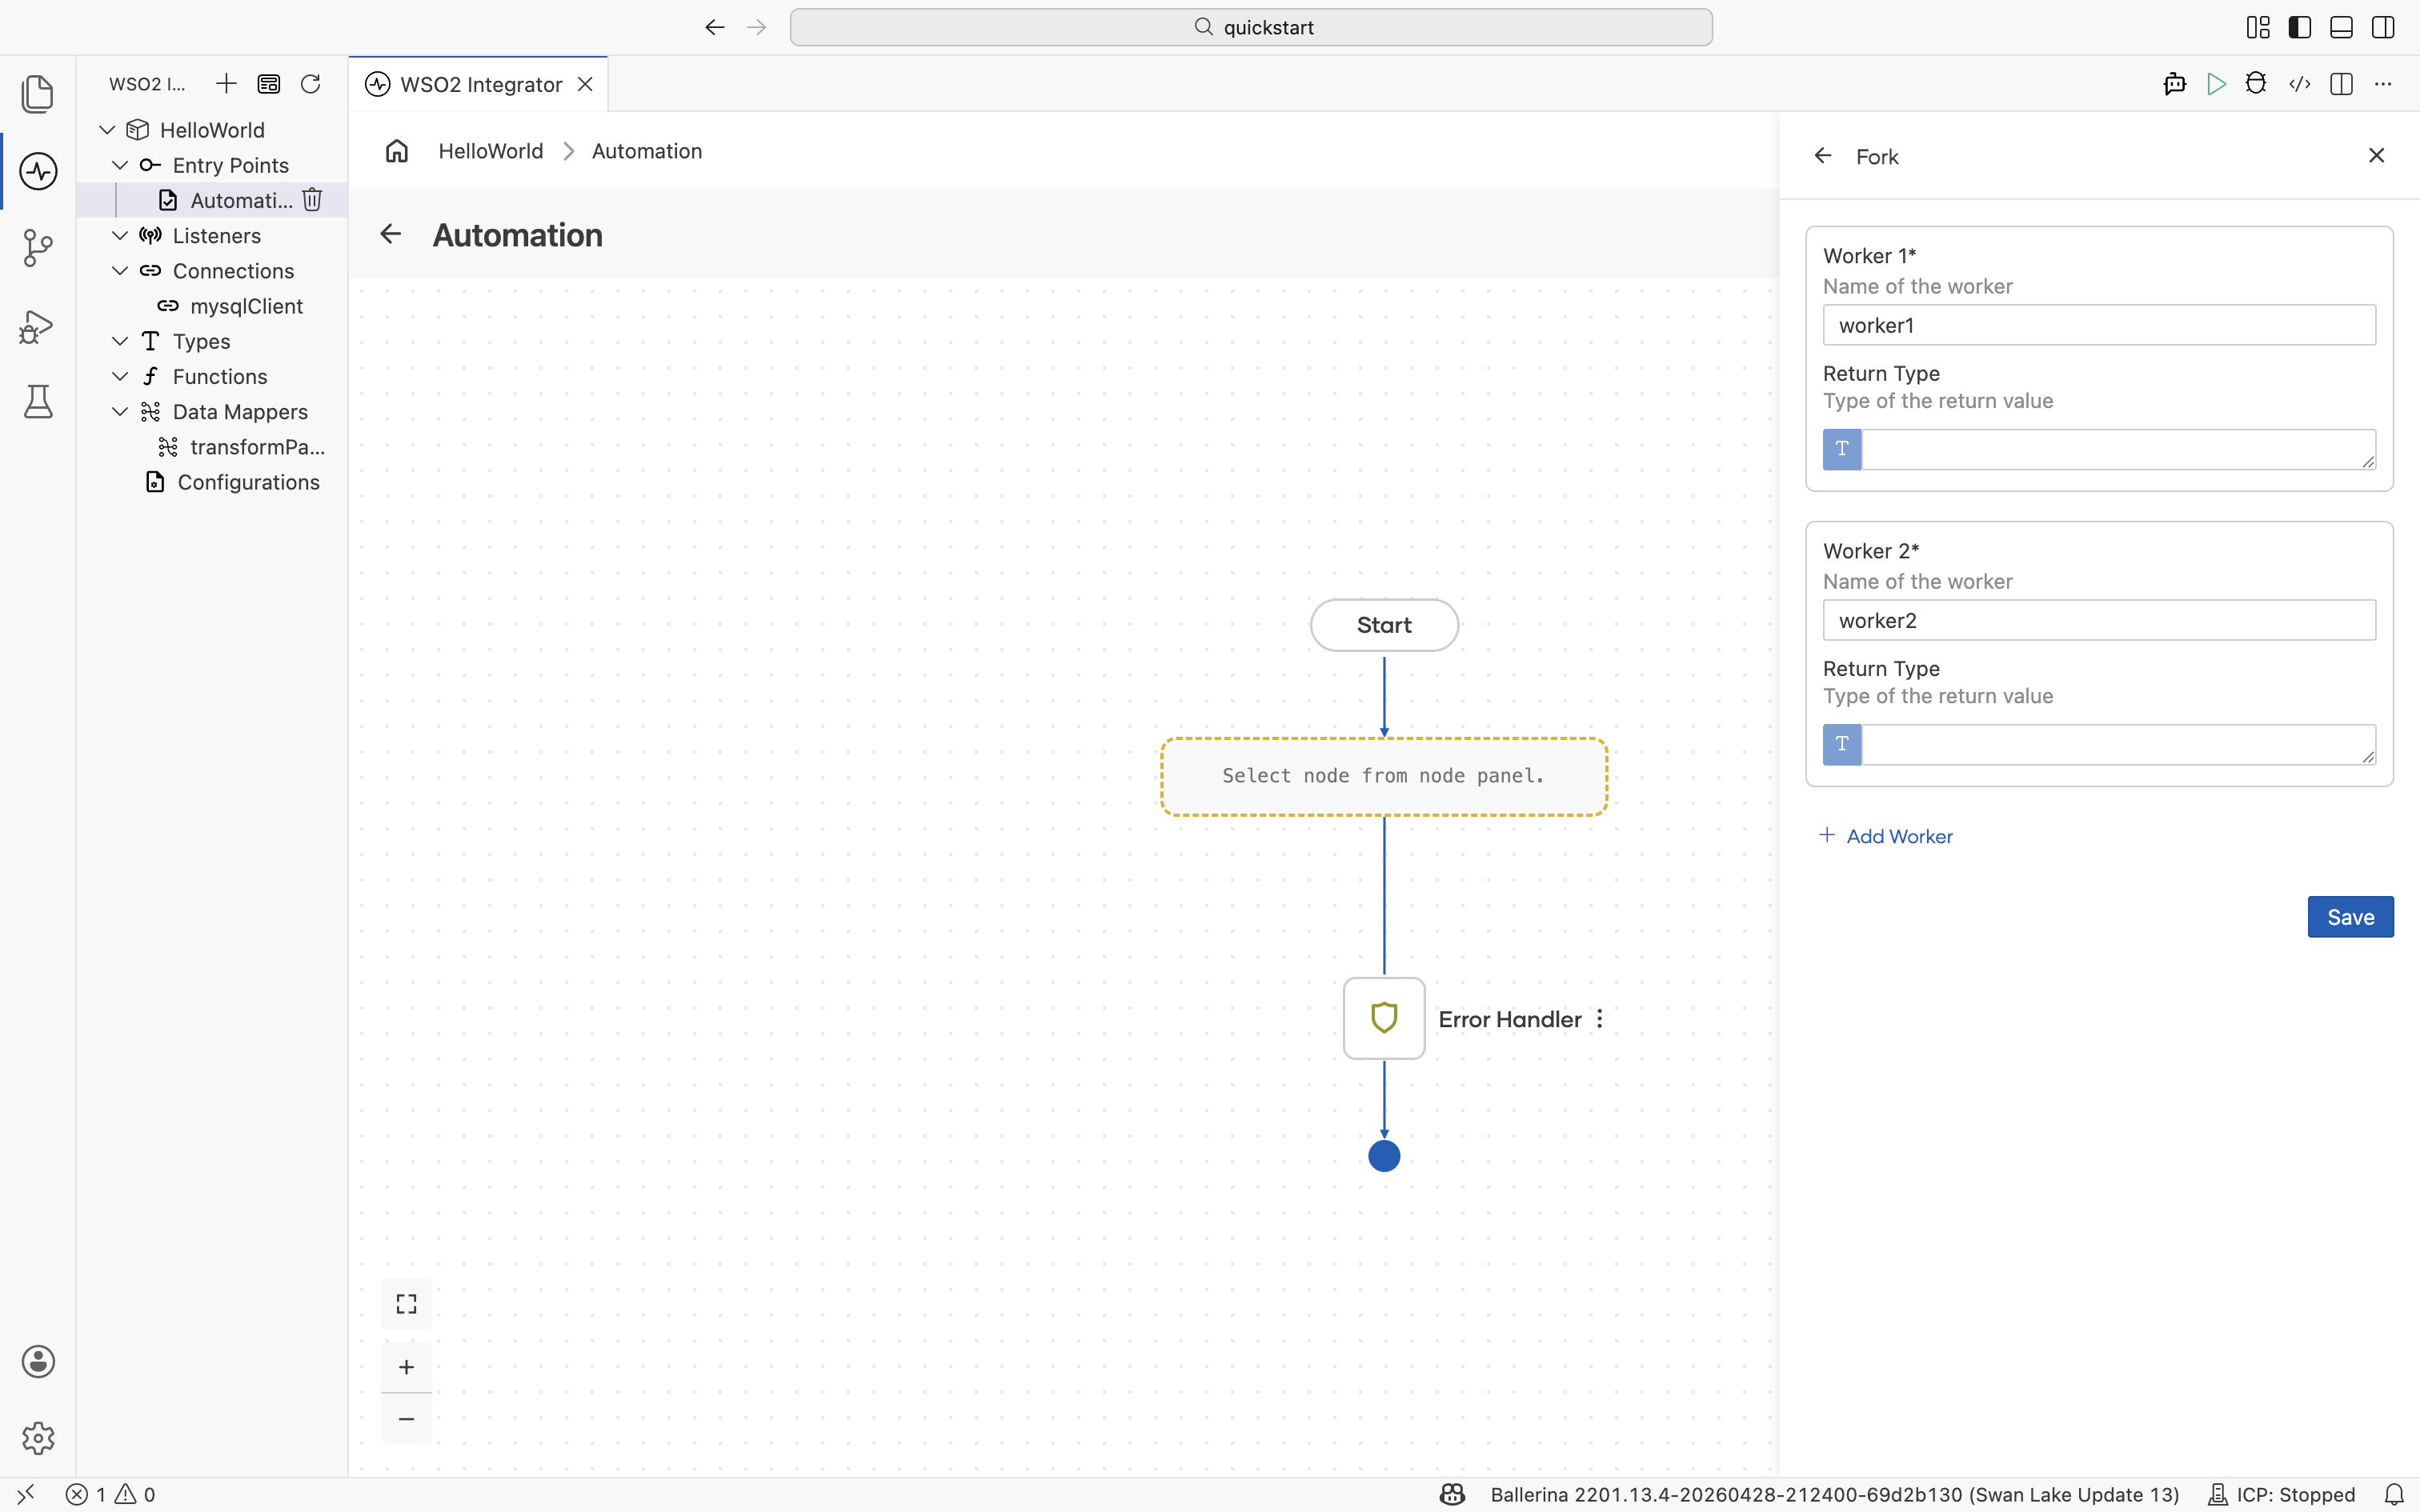This screenshot has width=2420, height=1512.
Task: Delete the Automation entry point
Action: click(313, 200)
